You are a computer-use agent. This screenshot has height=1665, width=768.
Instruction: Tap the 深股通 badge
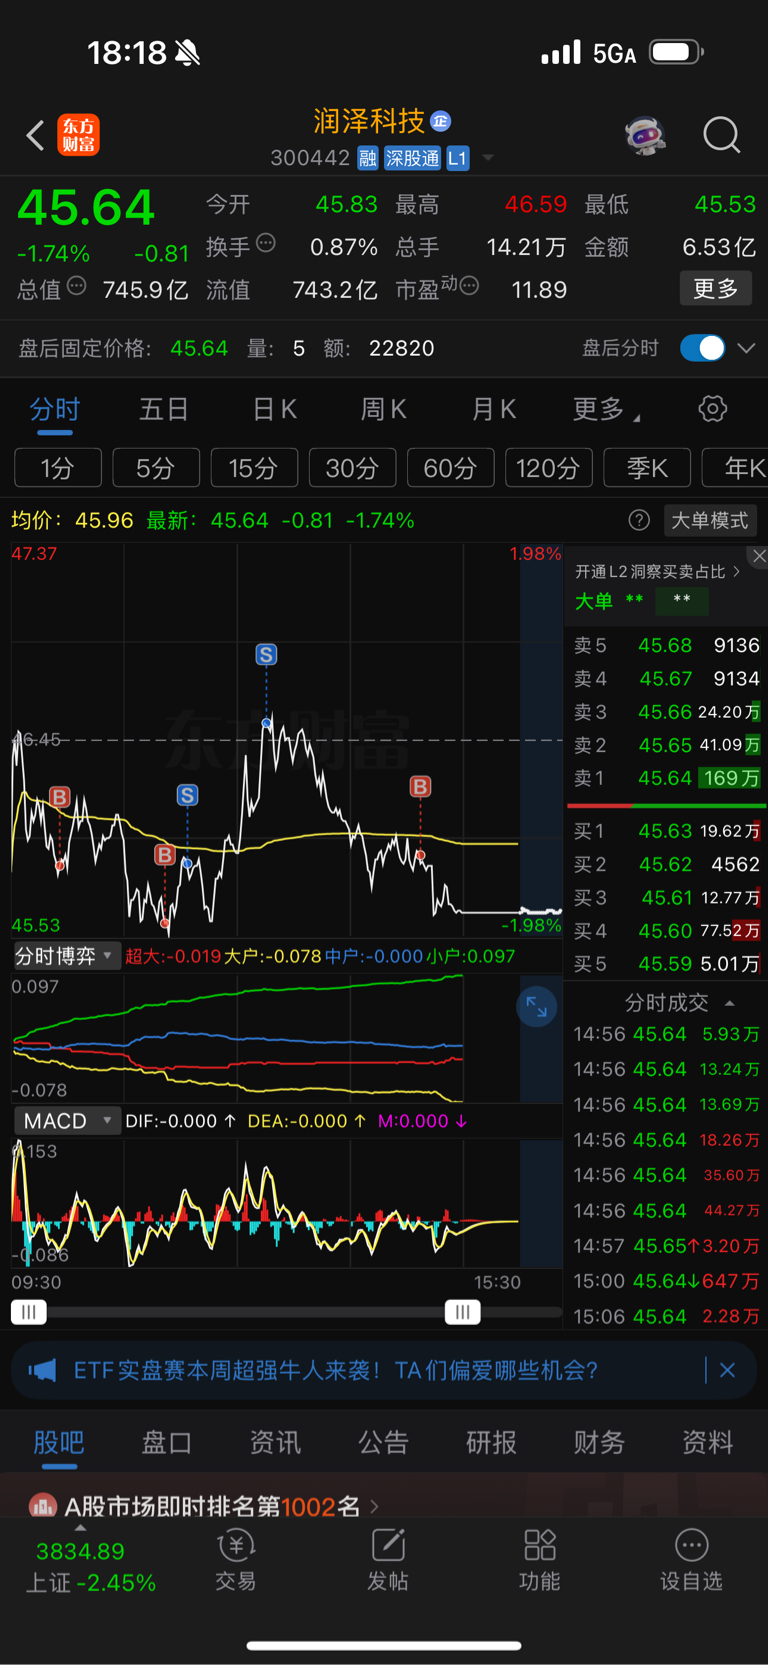click(x=412, y=158)
